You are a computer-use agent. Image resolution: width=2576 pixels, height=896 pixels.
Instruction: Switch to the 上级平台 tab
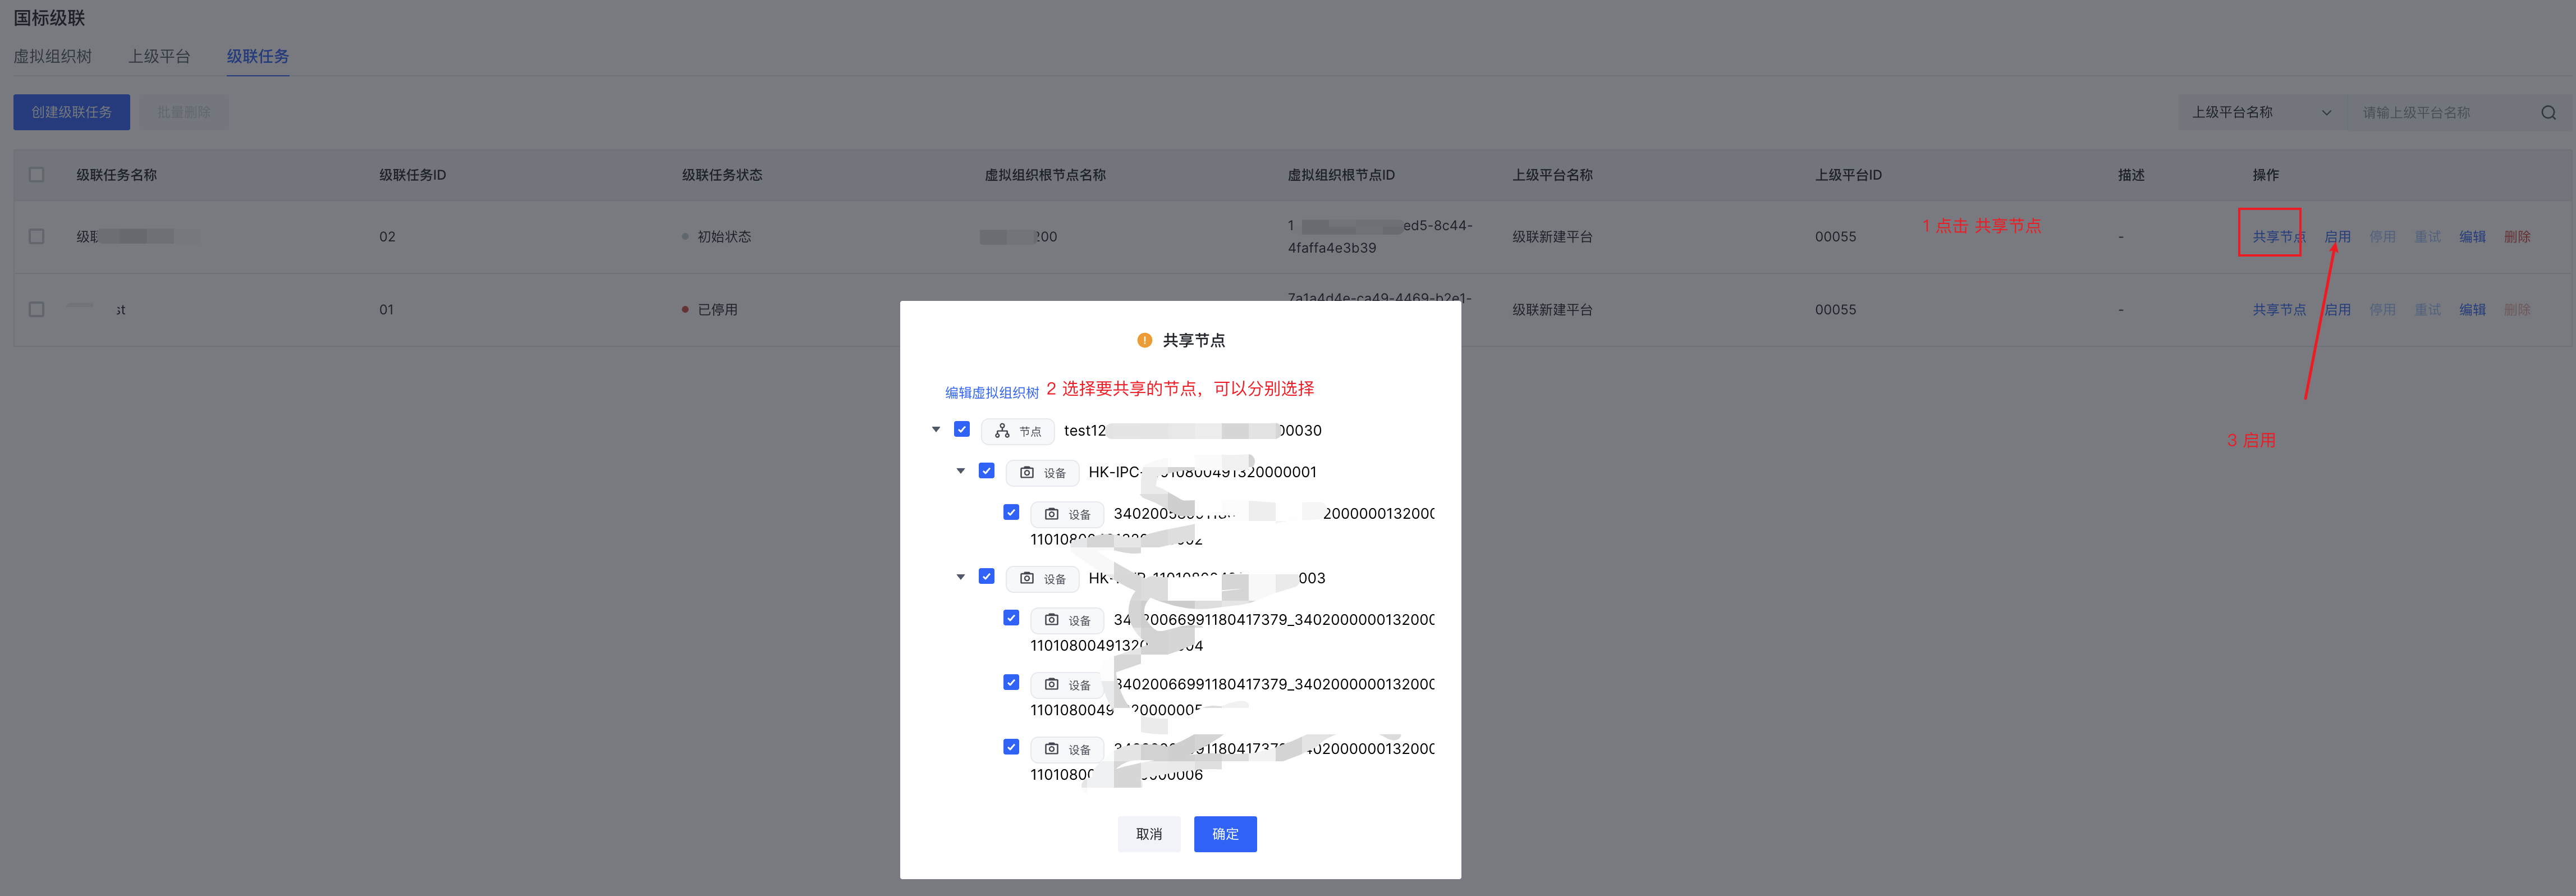pos(159,57)
